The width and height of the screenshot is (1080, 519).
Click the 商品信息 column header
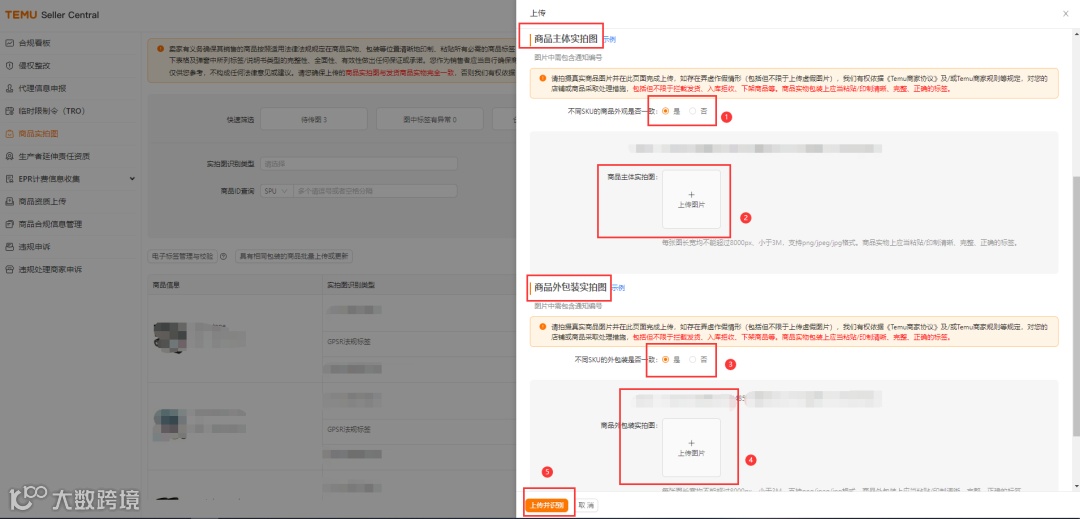pos(166,285)
